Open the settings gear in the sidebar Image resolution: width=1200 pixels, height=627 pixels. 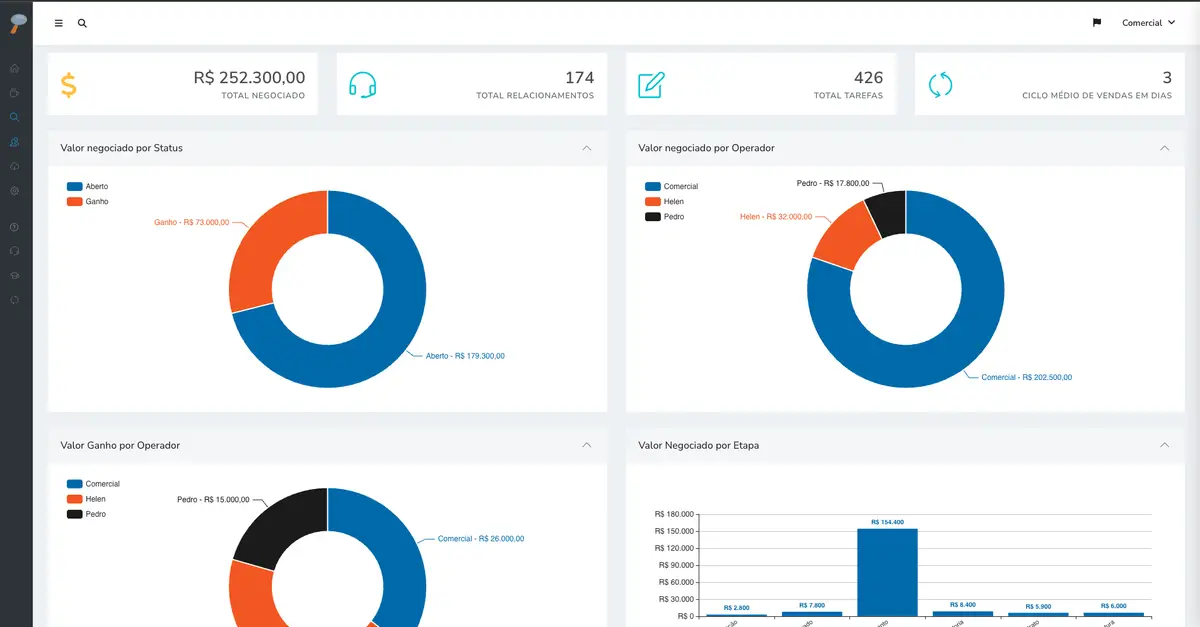pos(15,190)
